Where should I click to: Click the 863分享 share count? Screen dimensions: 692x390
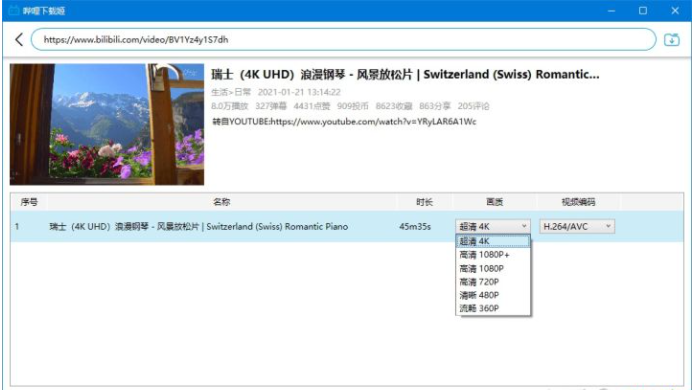coord(435,106)
